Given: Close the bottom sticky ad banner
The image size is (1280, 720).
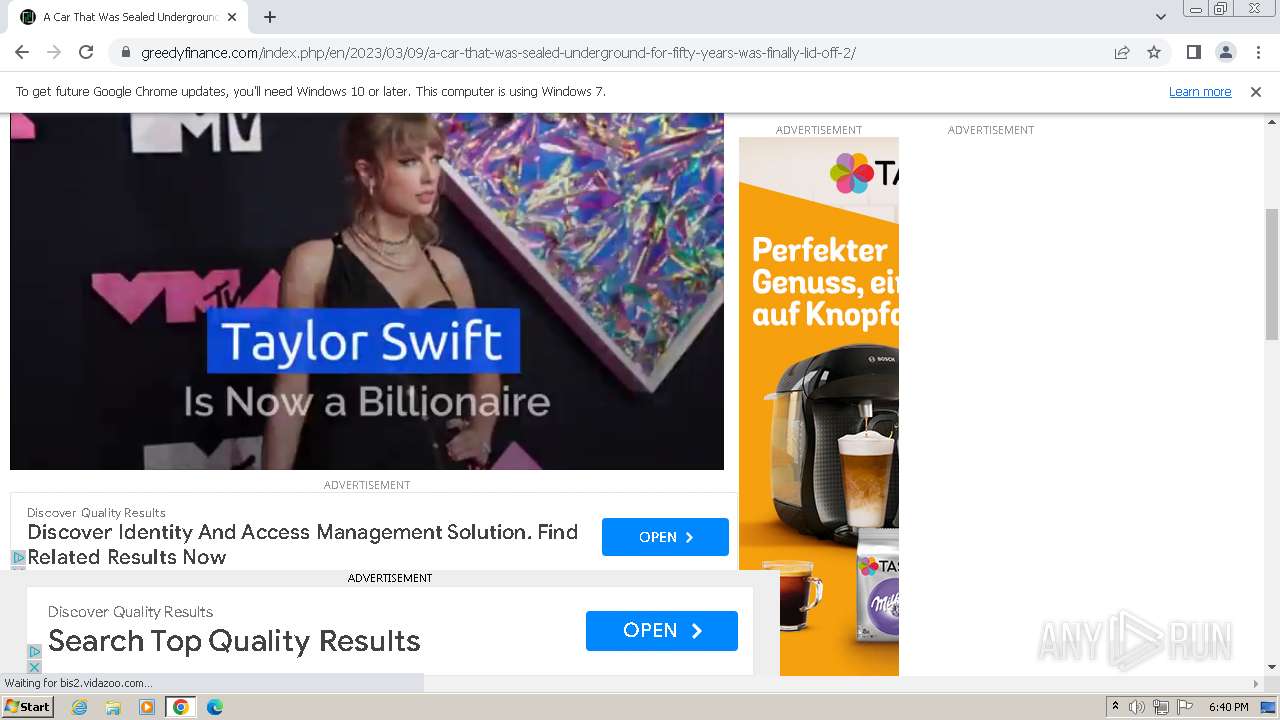Looking at the screenshot, I should (x=34, y=666).
